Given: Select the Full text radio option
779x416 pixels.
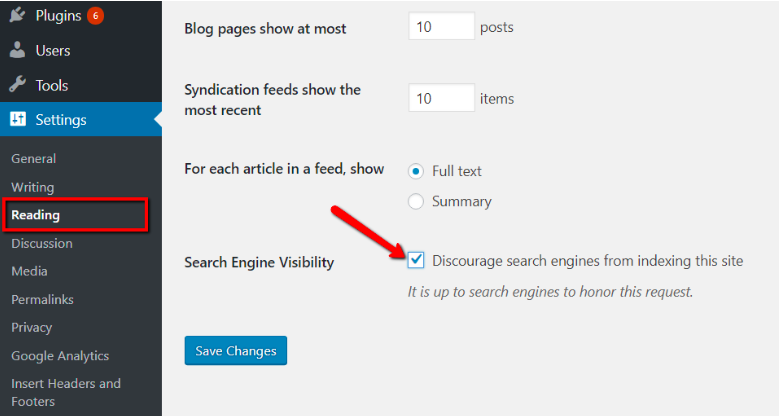Looking at the screenshot, I should pos(416,171).
